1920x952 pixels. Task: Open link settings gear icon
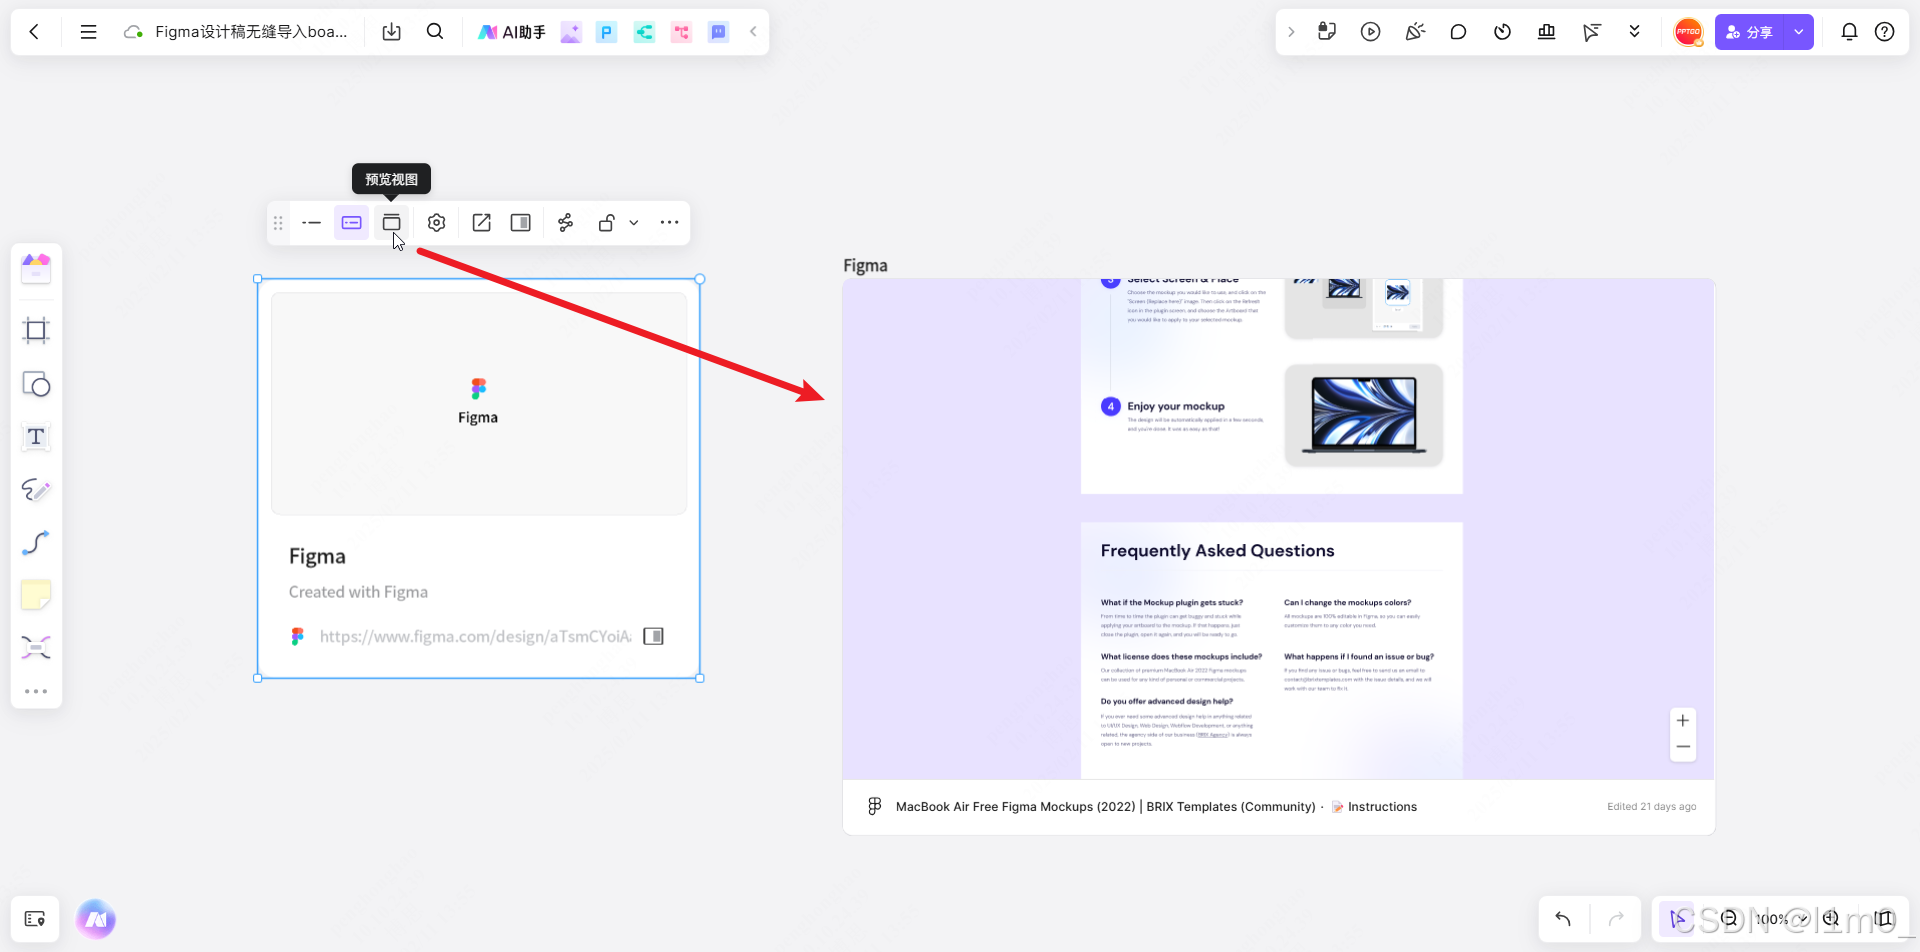[x=436, y=223]
